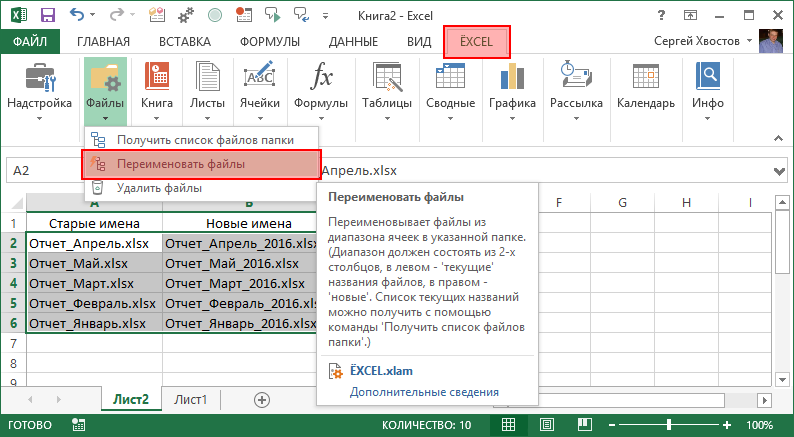Expand the Инфо dropdown arrow
794x437 pixels.
(x=707, y=119)
